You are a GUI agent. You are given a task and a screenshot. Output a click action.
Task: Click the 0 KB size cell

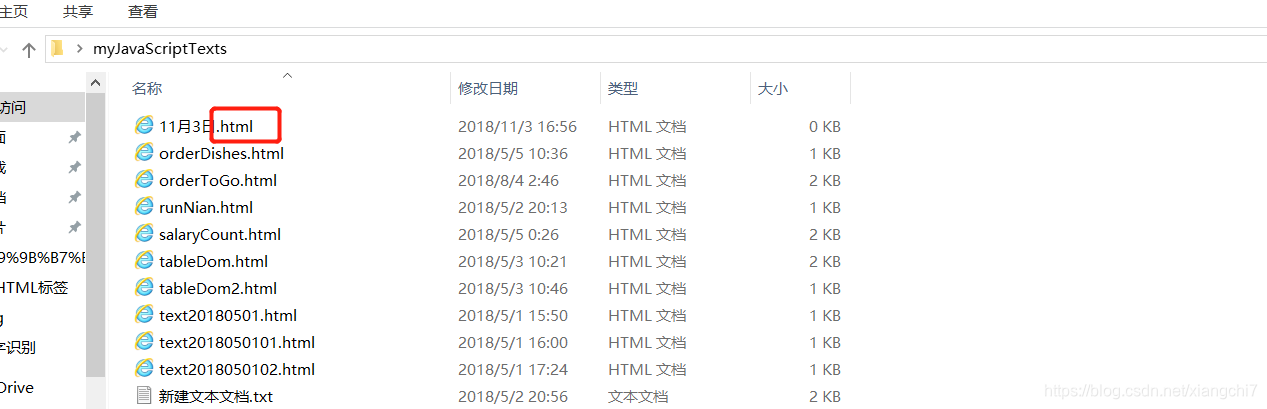point(825,126)
